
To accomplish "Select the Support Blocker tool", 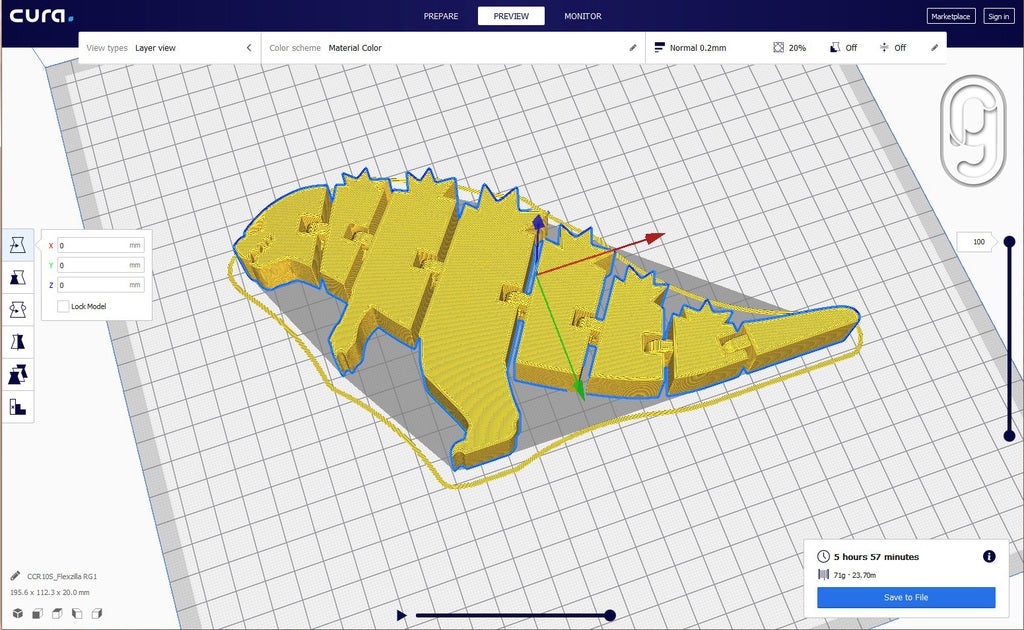I will tap(18, 407).
